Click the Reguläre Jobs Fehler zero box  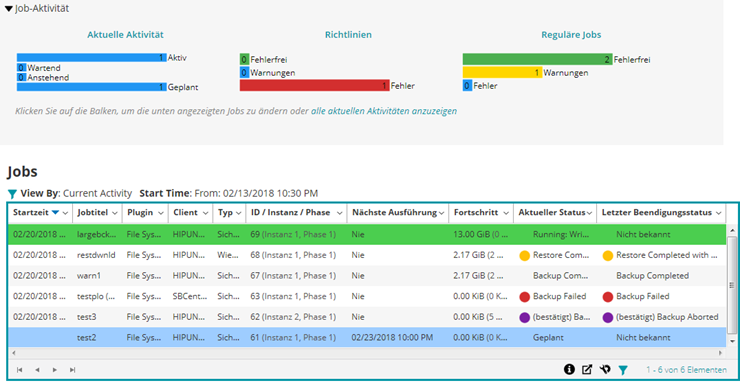pyautogui.click(x=467, y=85)
